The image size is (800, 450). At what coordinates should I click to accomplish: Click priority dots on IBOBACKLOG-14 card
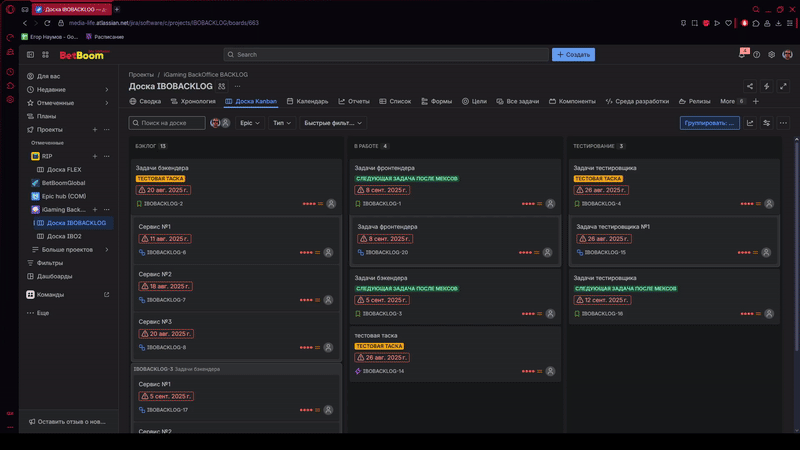(528, 371)
